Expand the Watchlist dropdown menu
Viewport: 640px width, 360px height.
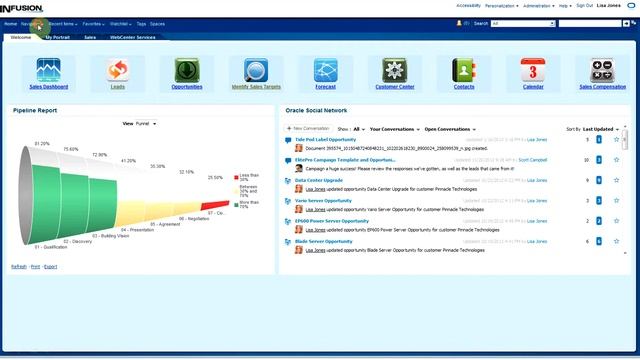(121, 24)
